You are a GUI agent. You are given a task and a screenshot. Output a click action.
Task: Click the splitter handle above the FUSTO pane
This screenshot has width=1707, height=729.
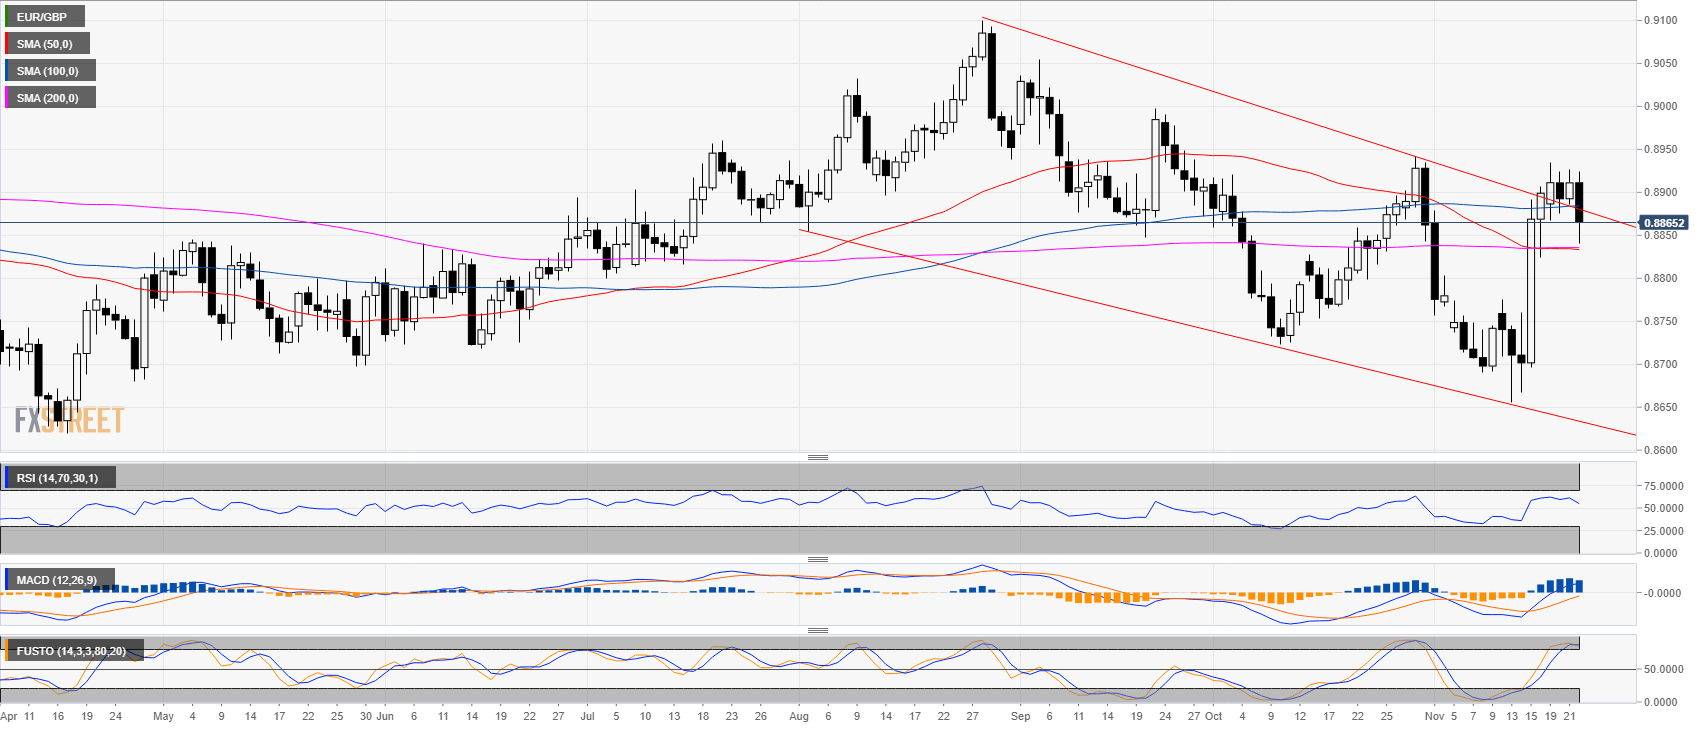tap(817, 630)
